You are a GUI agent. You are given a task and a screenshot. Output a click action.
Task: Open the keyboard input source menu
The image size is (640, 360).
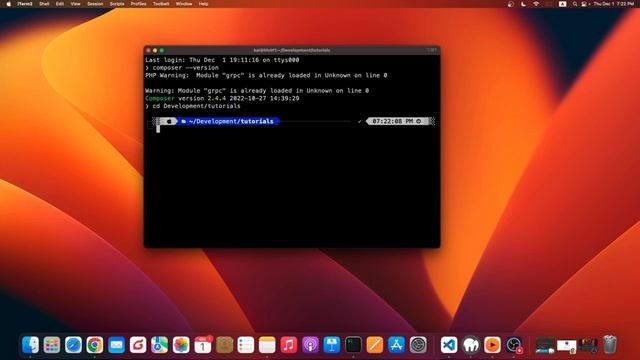coord(562,4)
